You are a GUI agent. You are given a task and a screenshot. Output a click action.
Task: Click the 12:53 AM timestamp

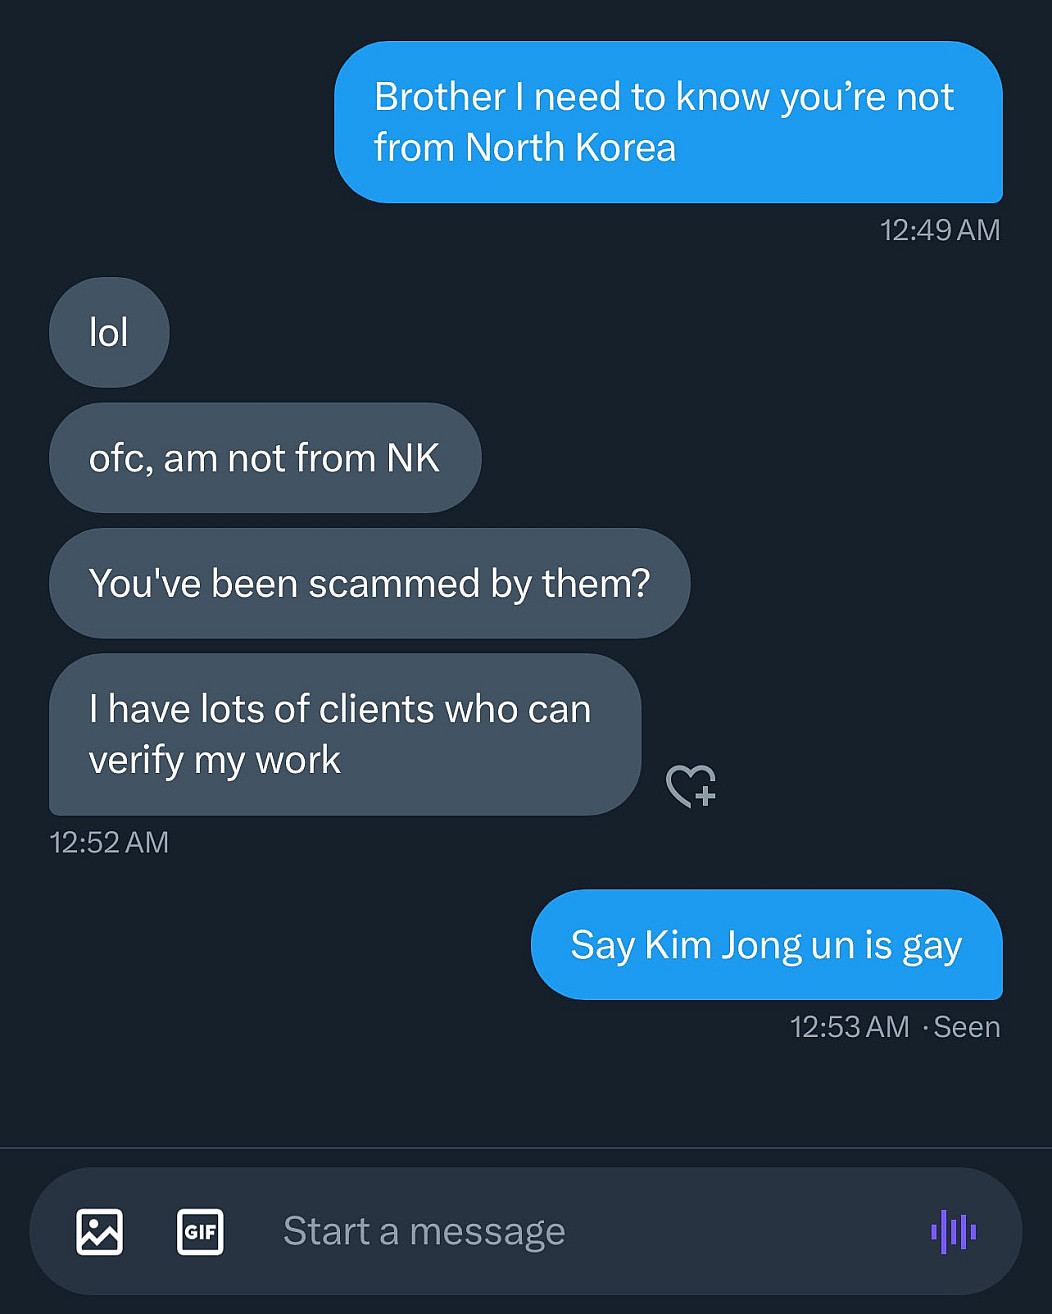849,1027
